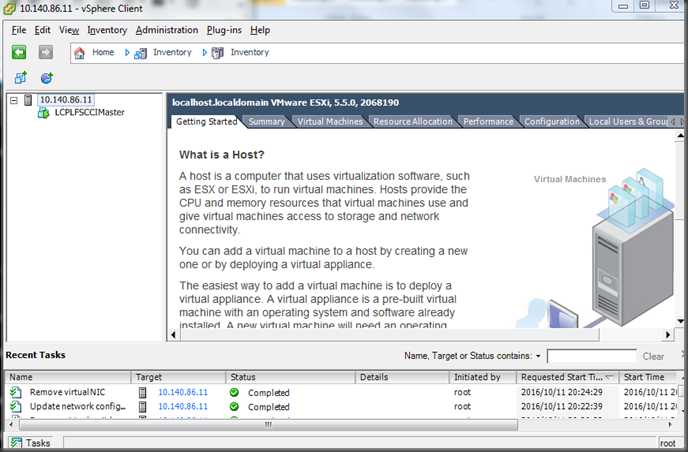Screen dimensions: 688x452
Task: Switch to the Summary tab
Action: (x=267, y=122)
